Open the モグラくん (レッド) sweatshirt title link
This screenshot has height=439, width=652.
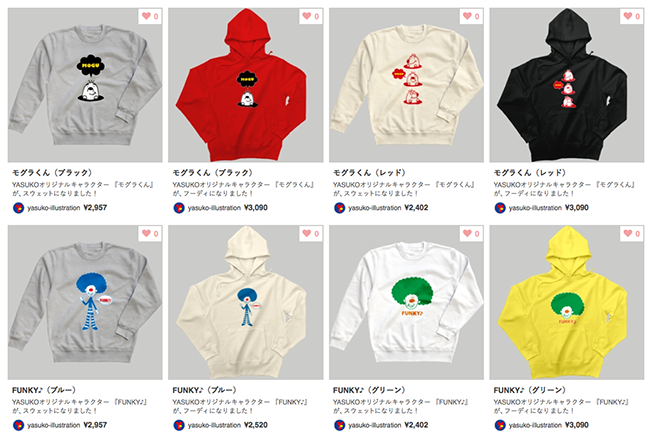(x=369, y=173)
